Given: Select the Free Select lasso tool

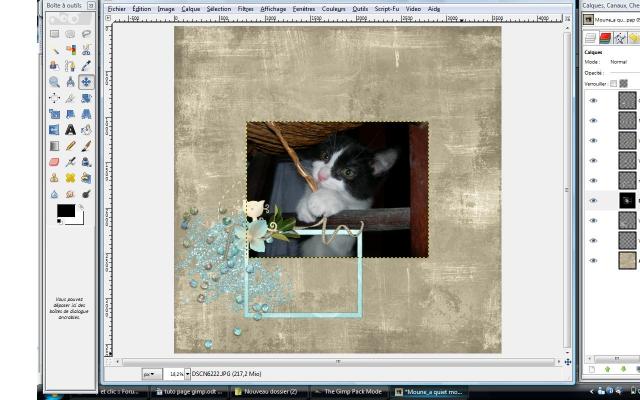Looking at the screenshot, I should 86,34.
